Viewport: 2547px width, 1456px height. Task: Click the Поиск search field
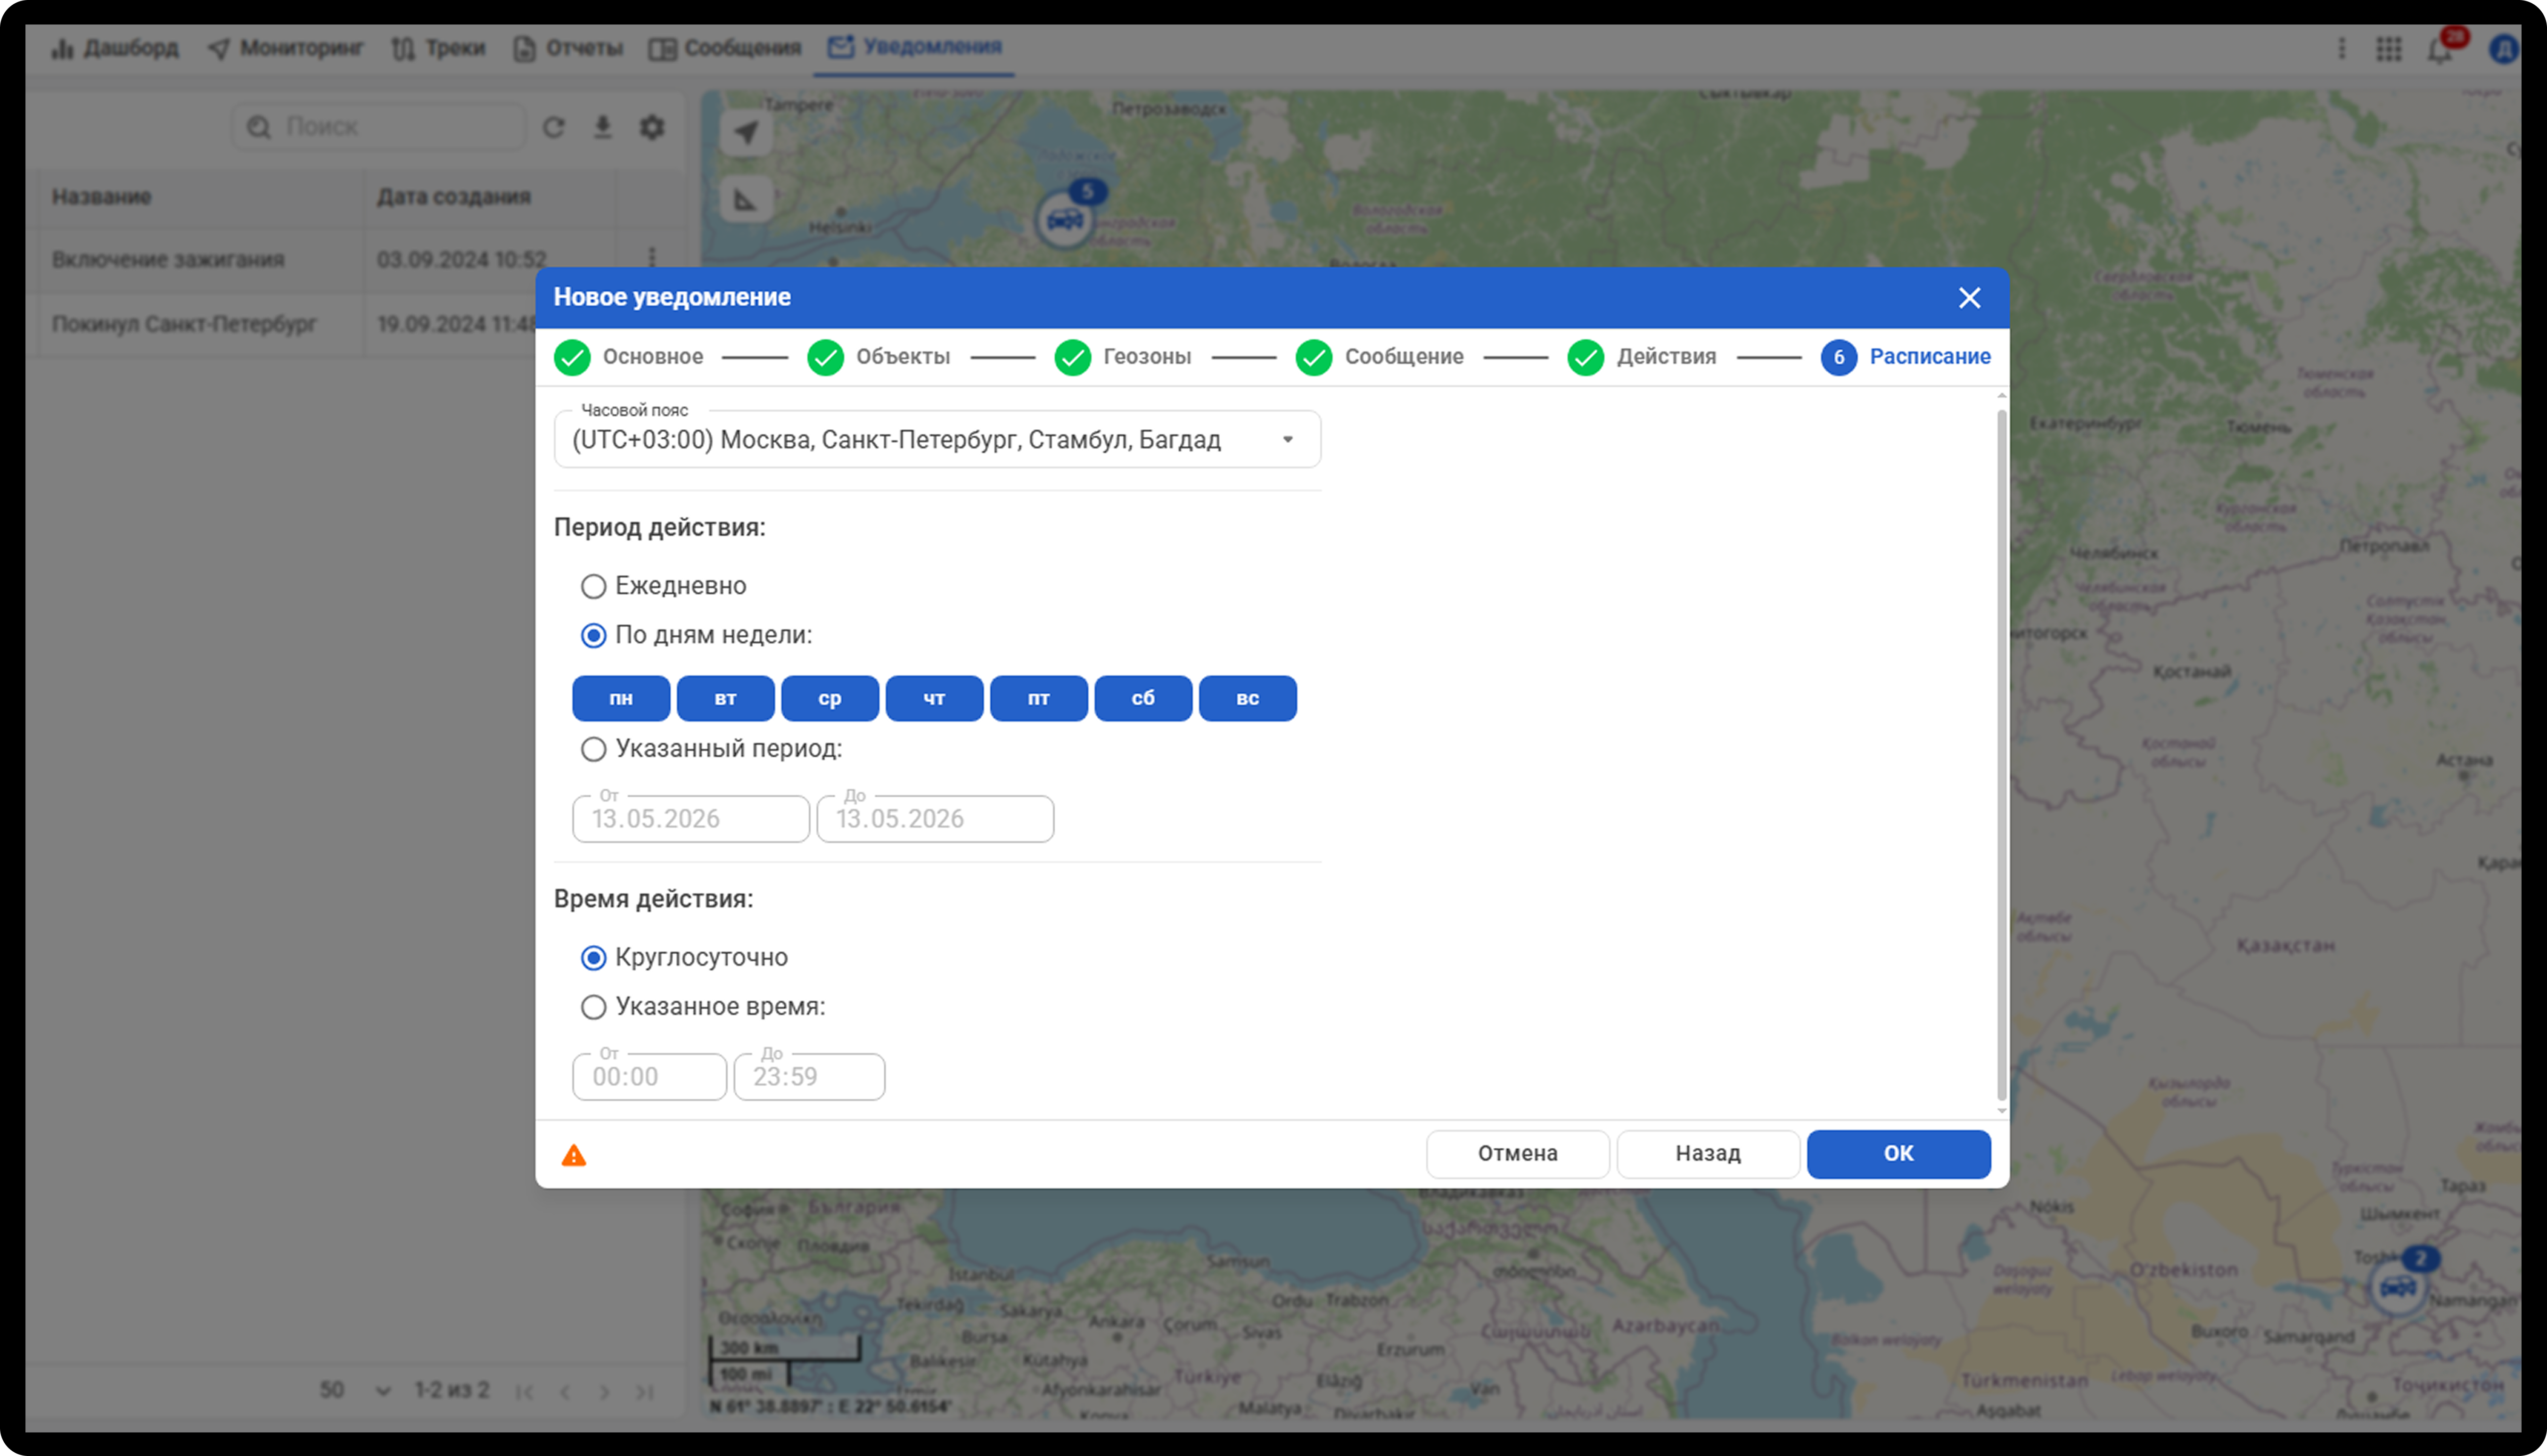(380, 127)
